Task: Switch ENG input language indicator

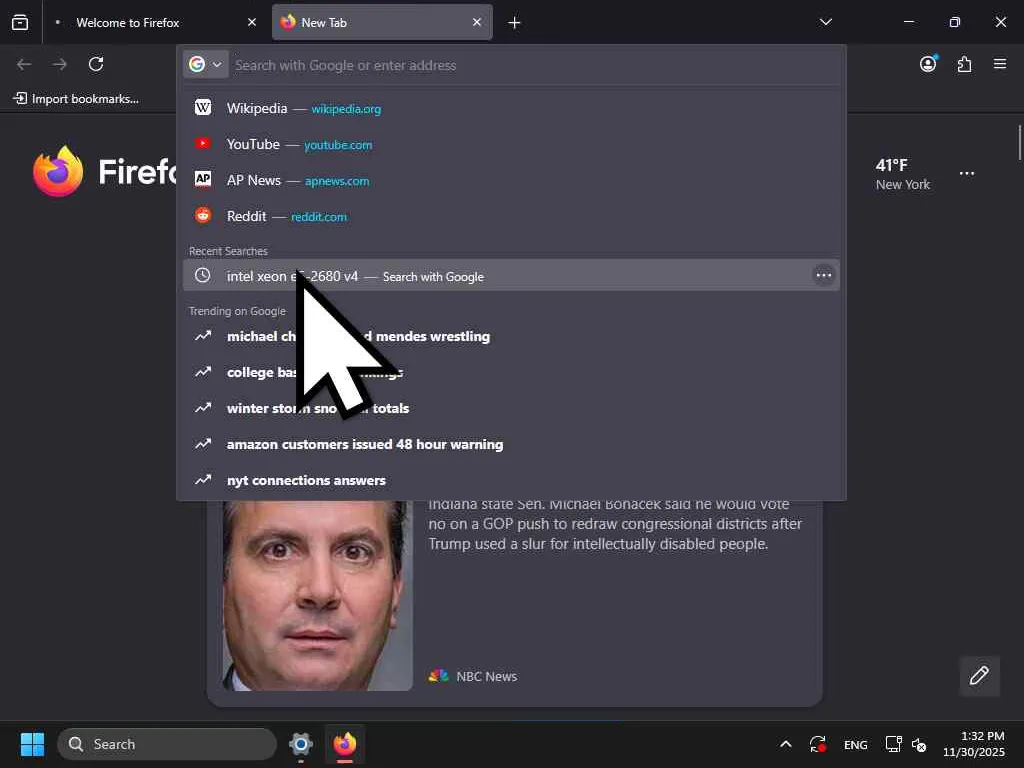Action: pos(856,744)
